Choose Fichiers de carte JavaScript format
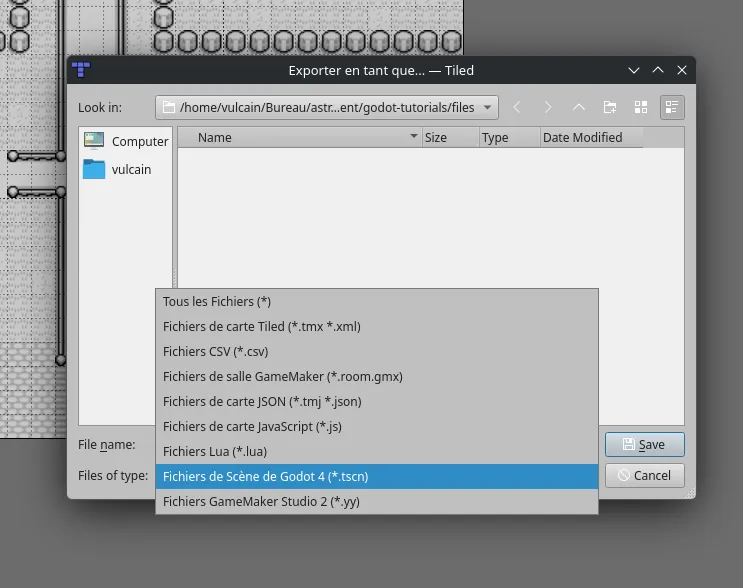 pyautogui.click(x=377, y=426)
